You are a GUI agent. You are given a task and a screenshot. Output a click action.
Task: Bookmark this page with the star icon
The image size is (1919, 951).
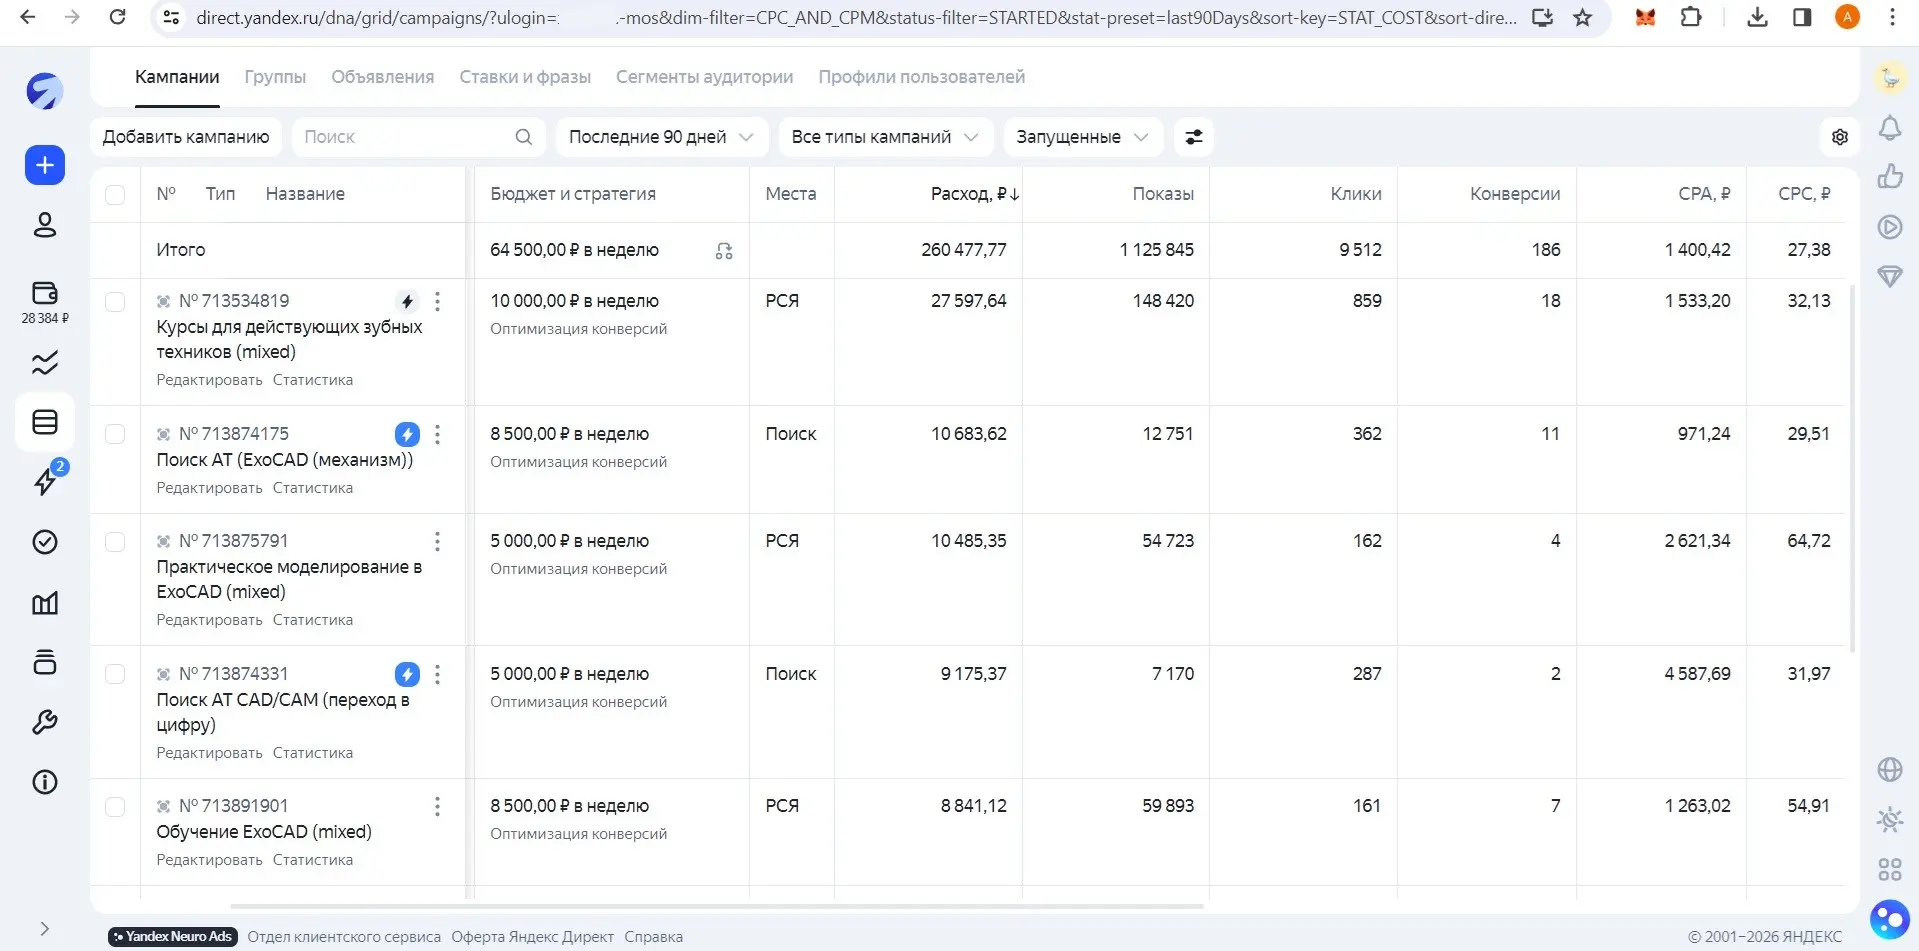[x=1583, y=17]
